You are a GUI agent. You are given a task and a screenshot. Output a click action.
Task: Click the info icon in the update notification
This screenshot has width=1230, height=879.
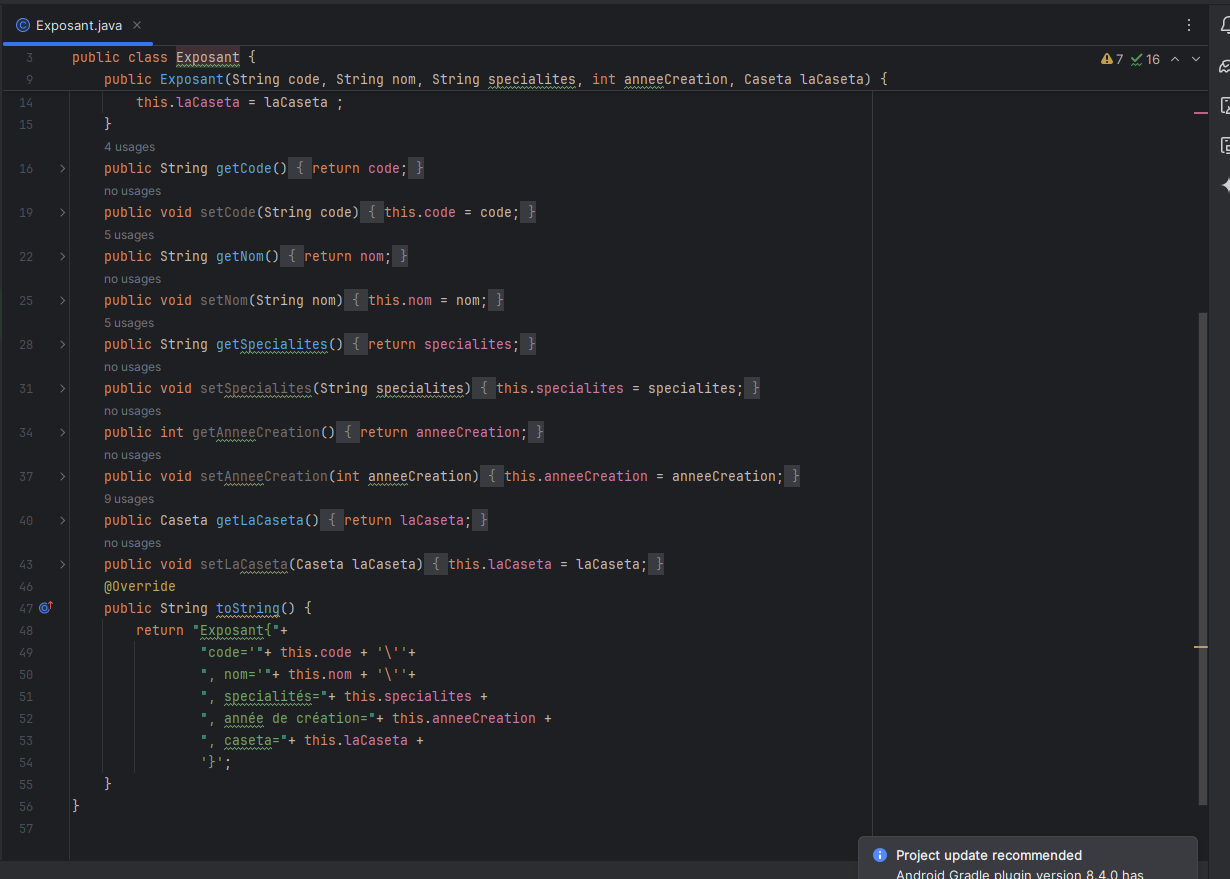tap(880, 855)
